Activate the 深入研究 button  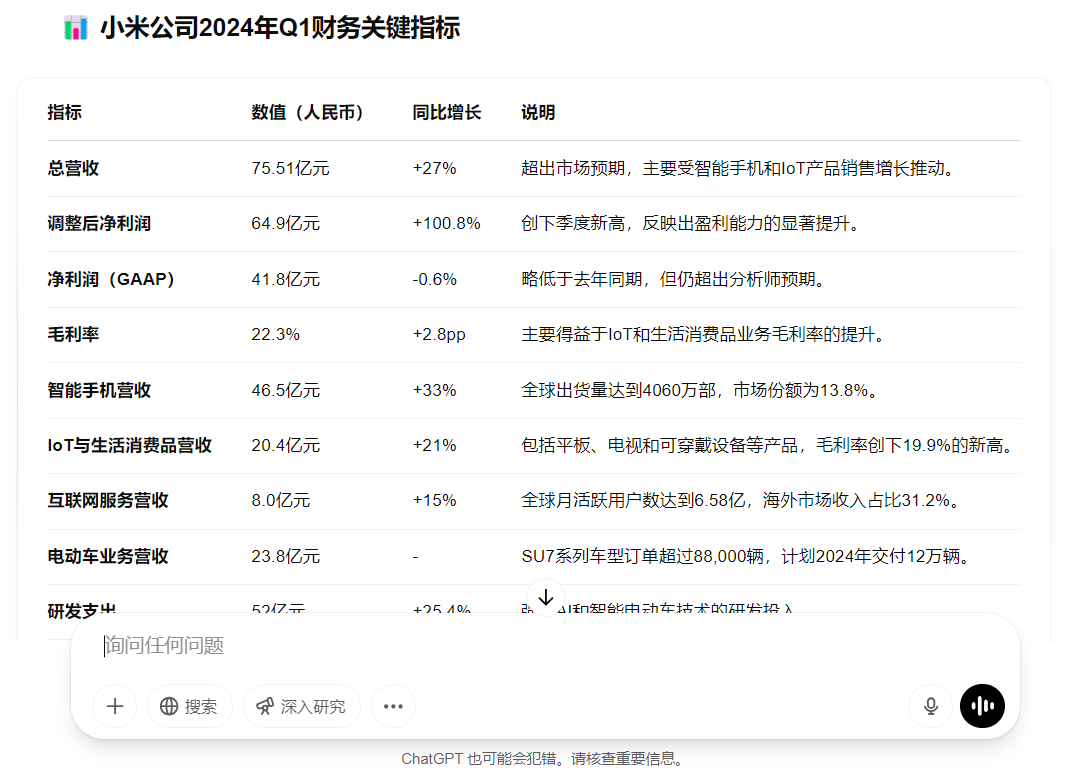301,706
